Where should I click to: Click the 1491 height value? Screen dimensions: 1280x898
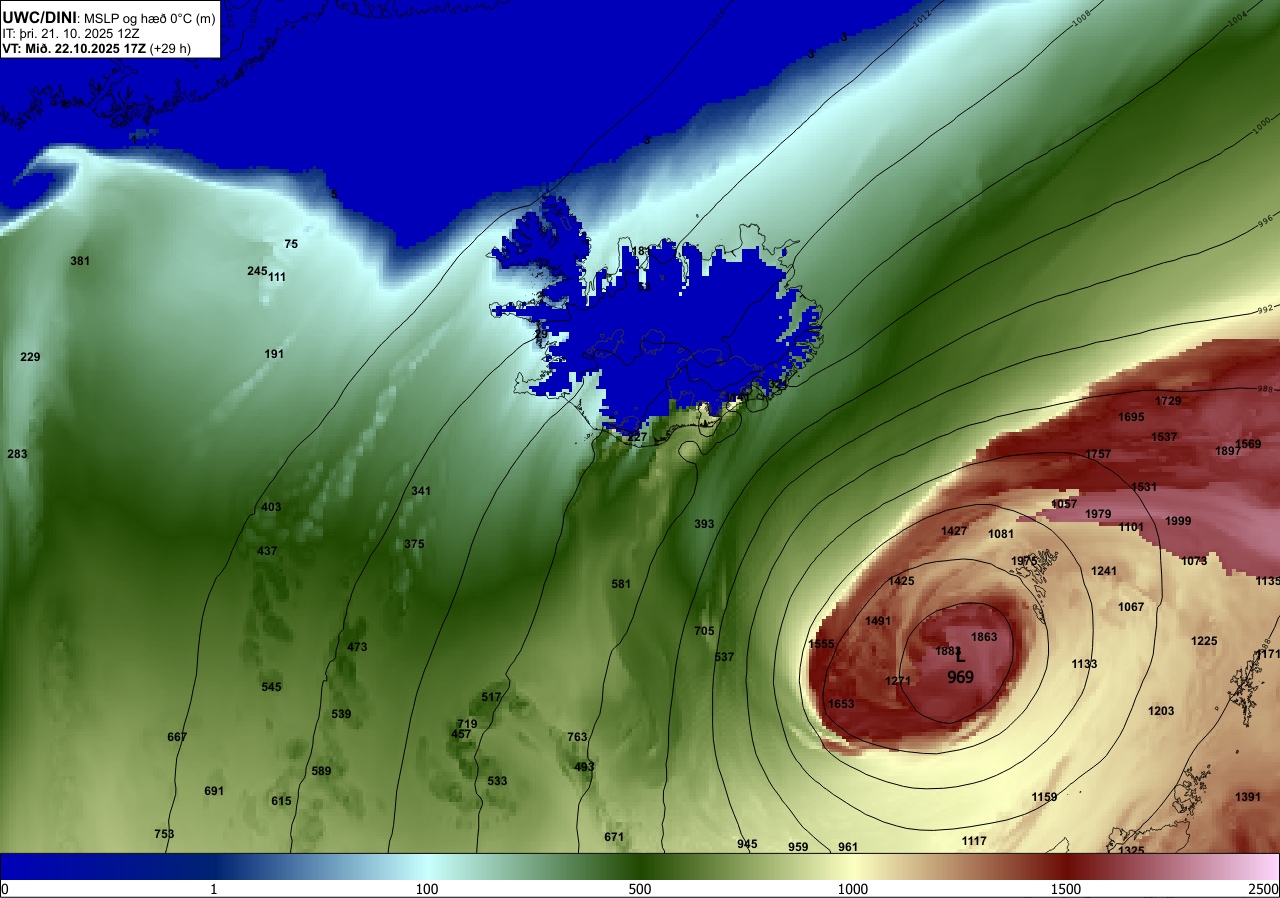pos(878,621)
